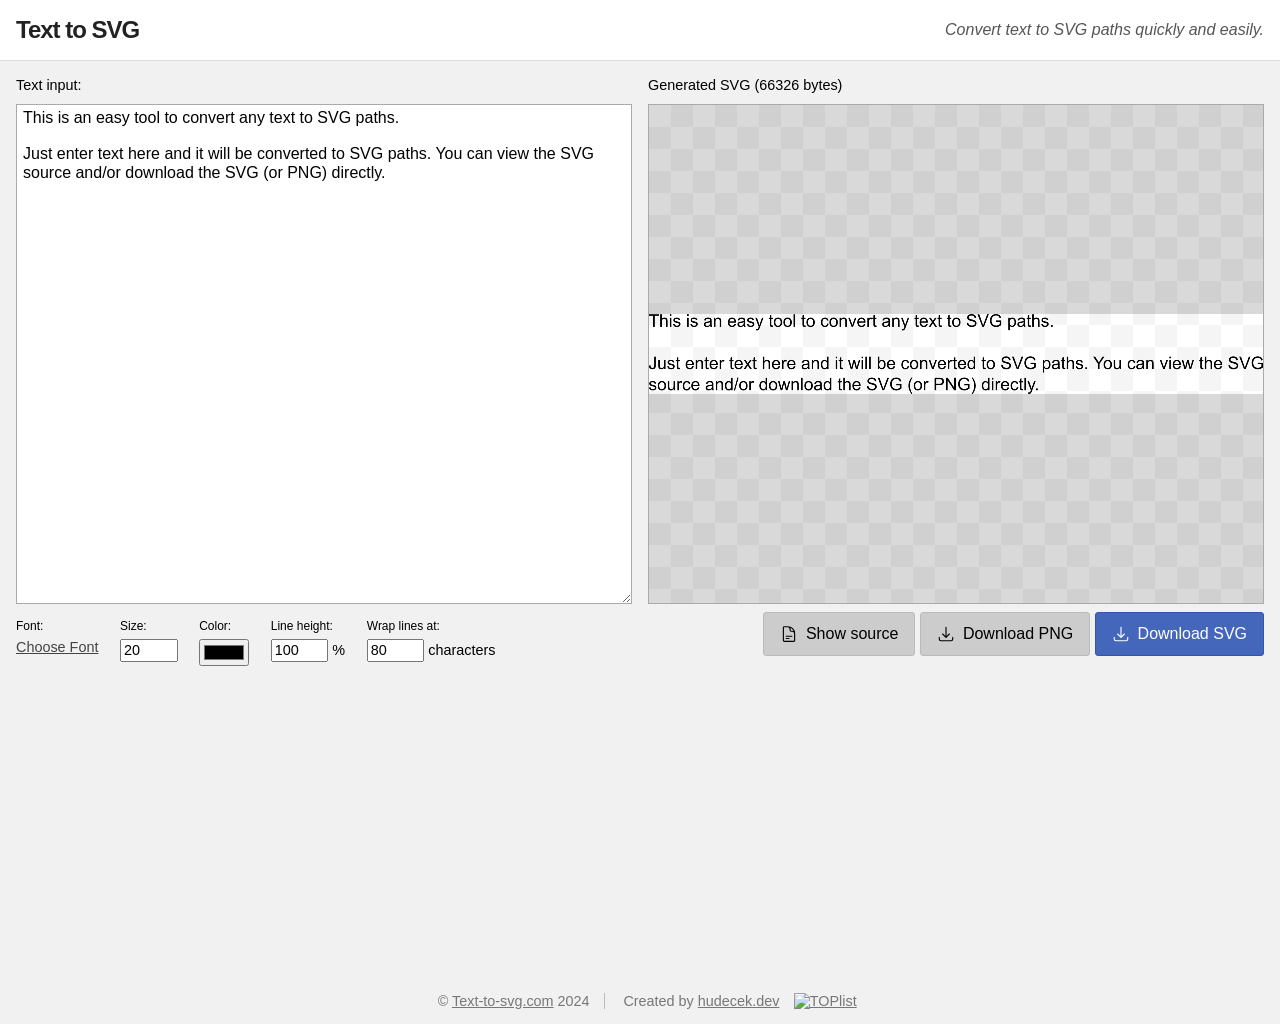Click the 'Color:' label
The height and width of the screenshot is (1024, 1280).
[215, 626]
